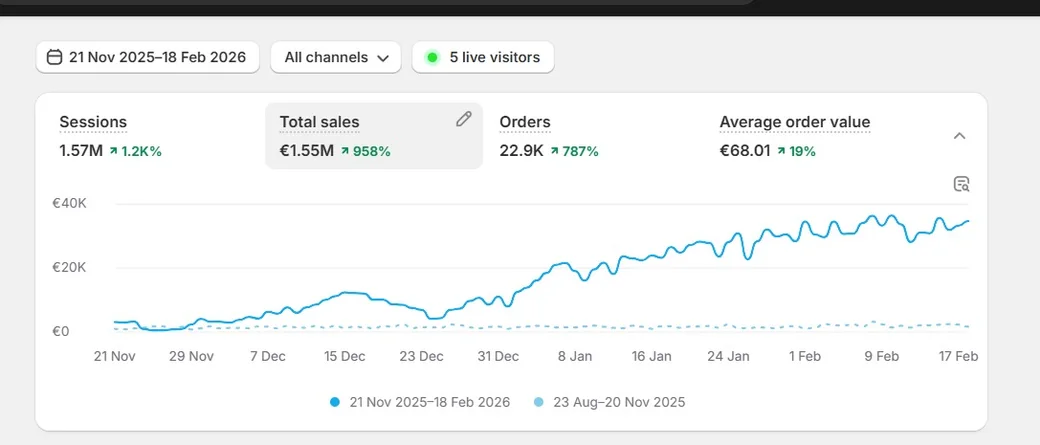Click the 22.9K orders value

point(521,151)
